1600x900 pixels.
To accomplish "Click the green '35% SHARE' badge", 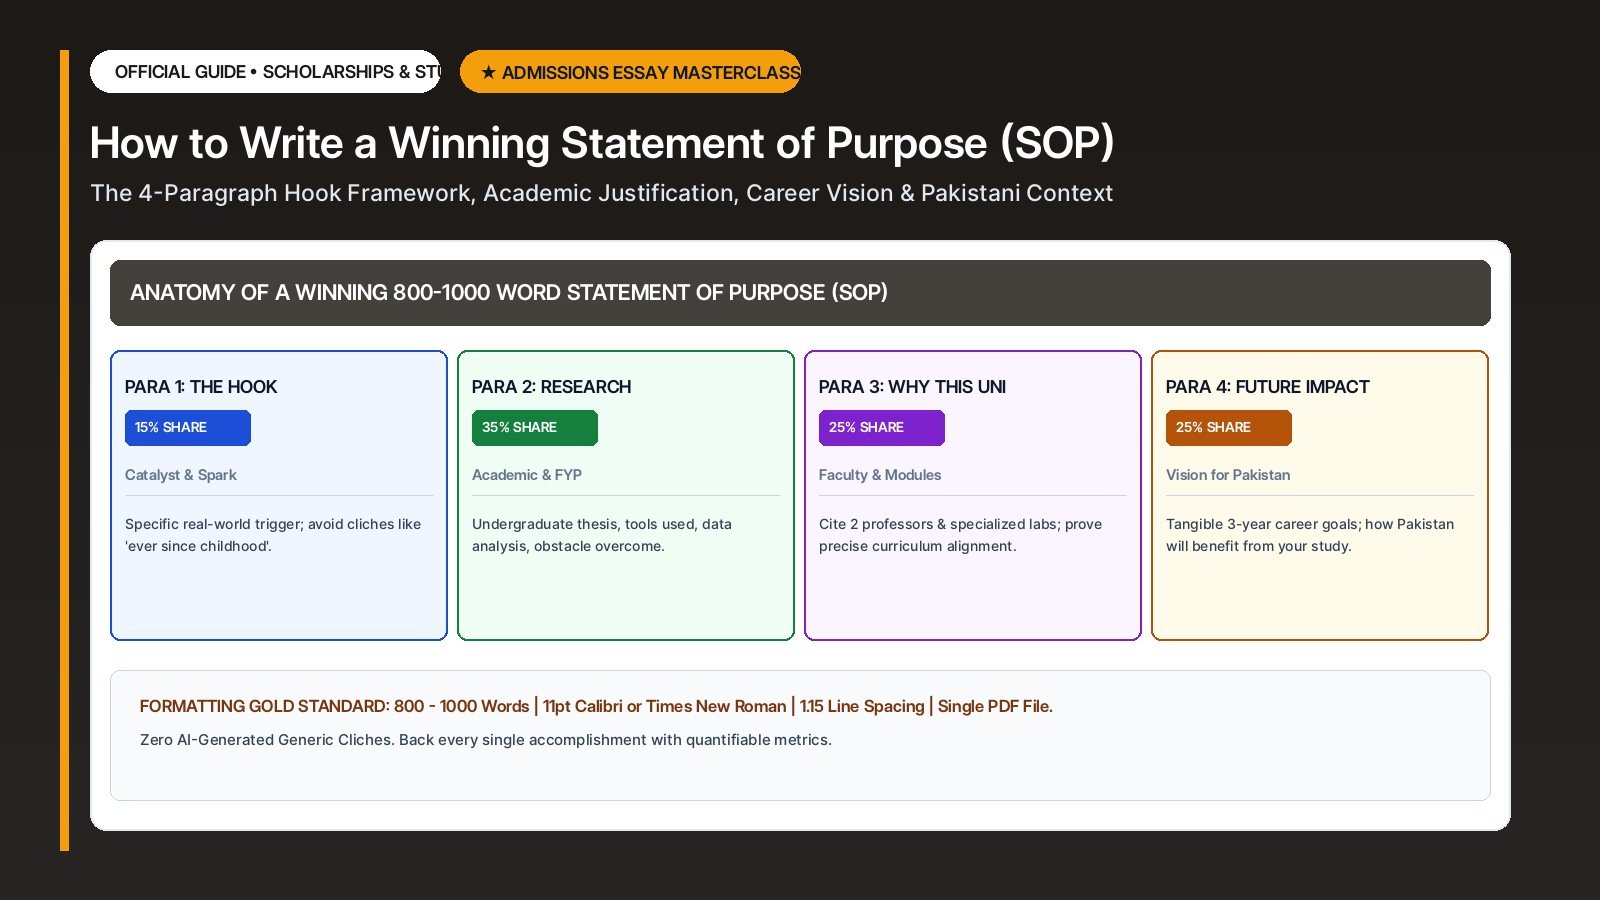I will [535, 428].
